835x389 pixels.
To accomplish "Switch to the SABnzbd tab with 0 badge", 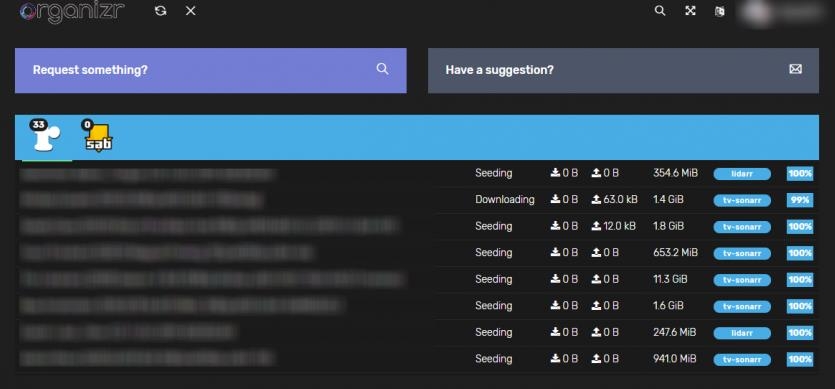I will (x=97, y=137).
